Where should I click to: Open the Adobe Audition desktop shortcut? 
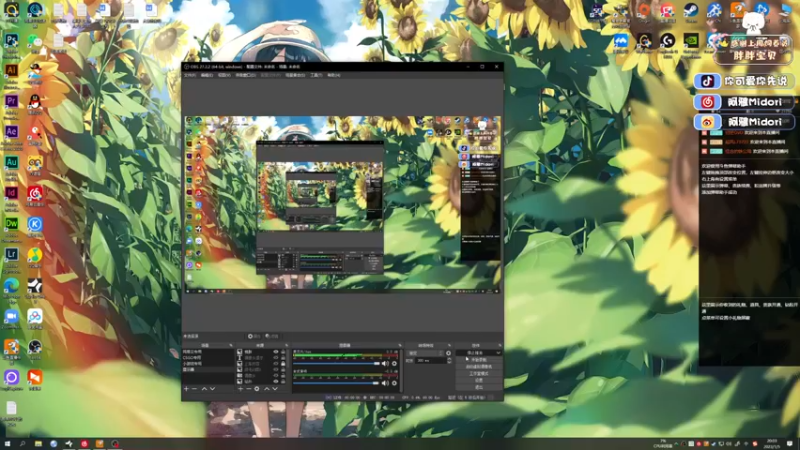(x=11, y=163)
